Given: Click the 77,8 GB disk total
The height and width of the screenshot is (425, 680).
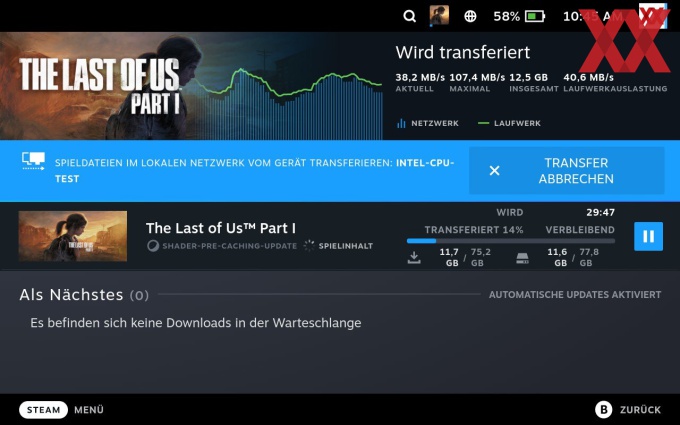Looking at the screenshot, I should pos(588,257).
